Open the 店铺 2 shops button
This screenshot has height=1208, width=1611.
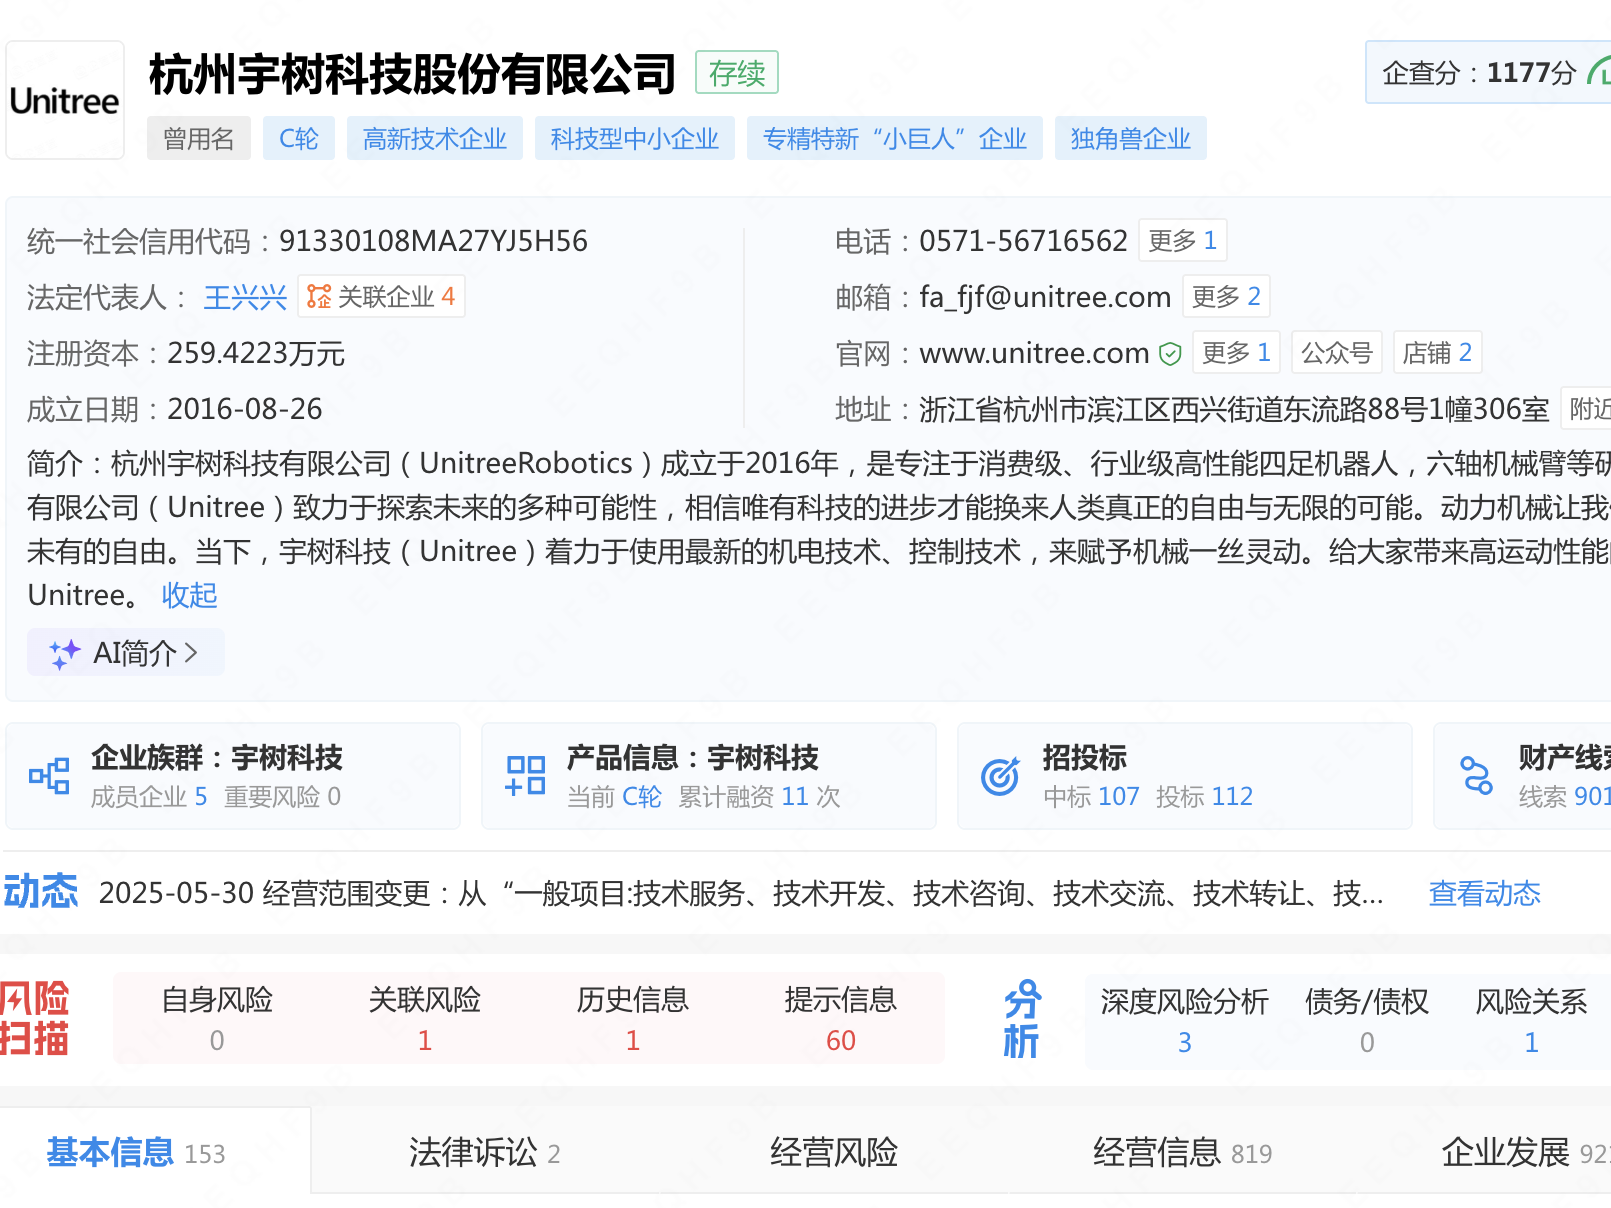1437,352
